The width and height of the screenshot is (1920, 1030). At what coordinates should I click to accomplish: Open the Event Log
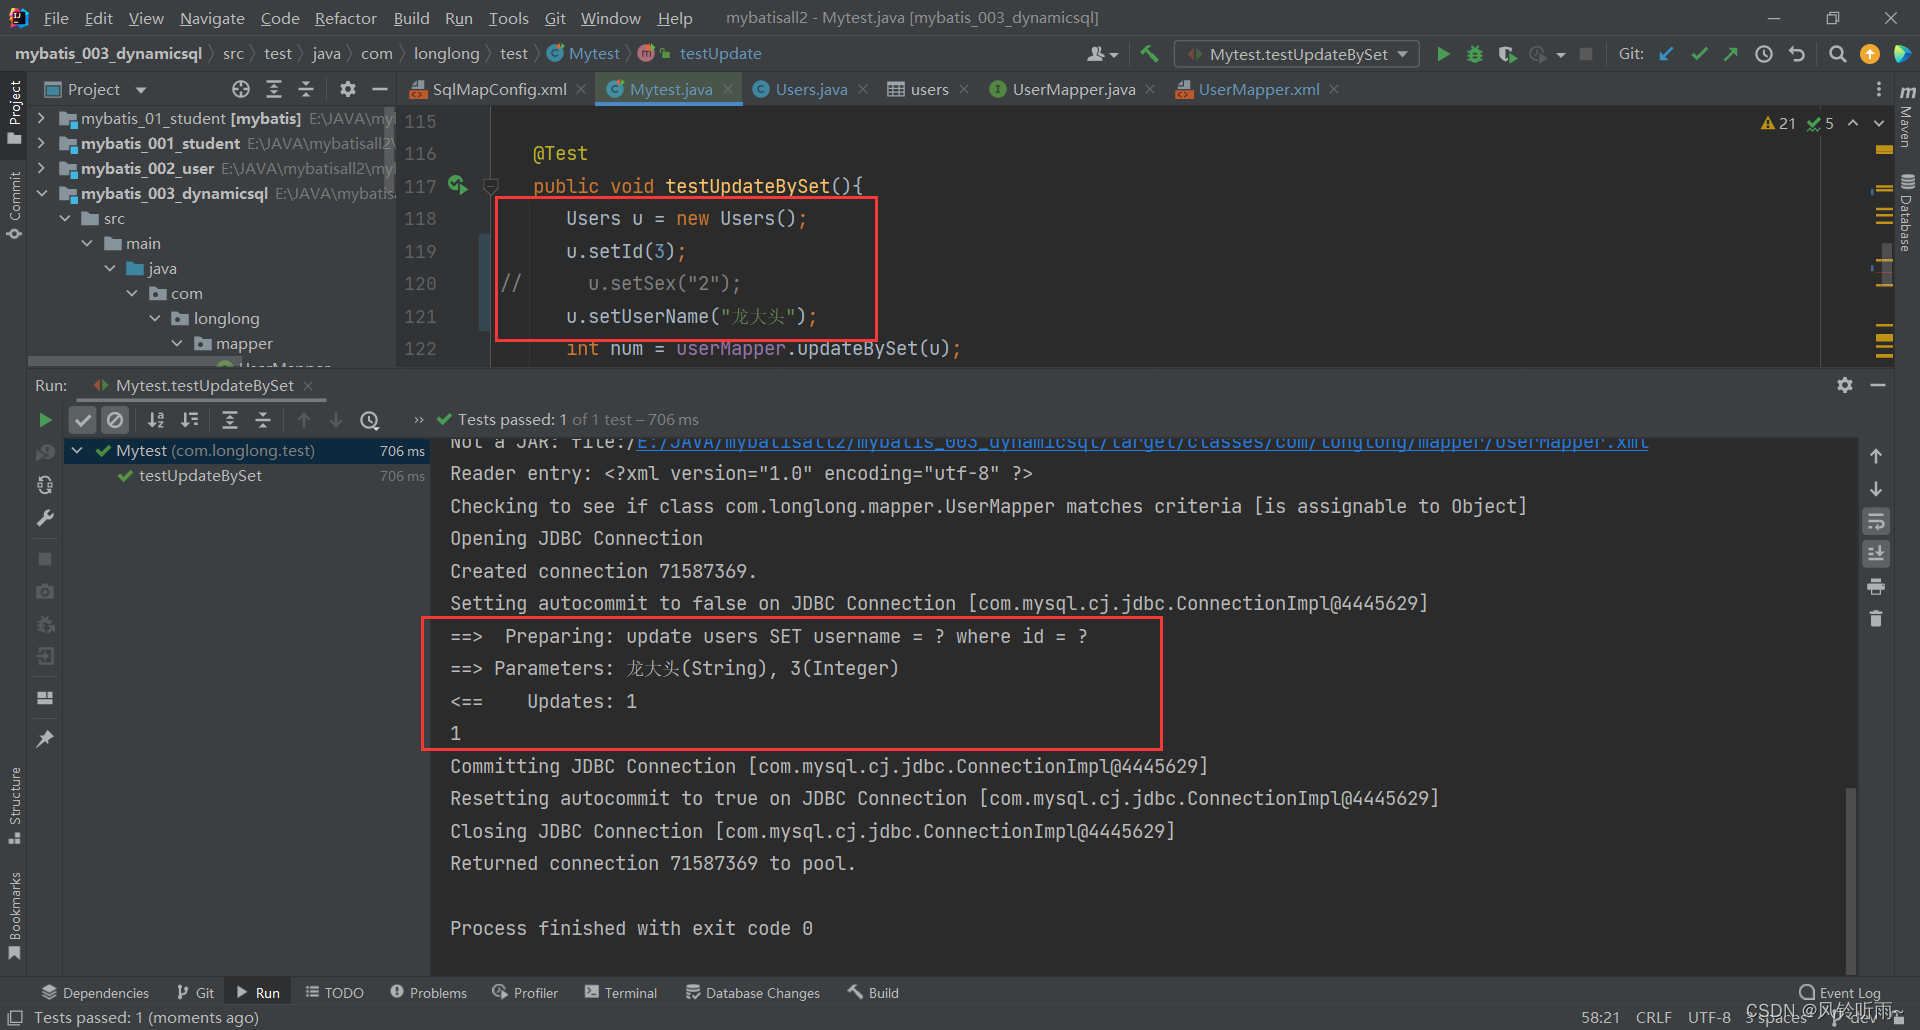(x=1840, y=993)
